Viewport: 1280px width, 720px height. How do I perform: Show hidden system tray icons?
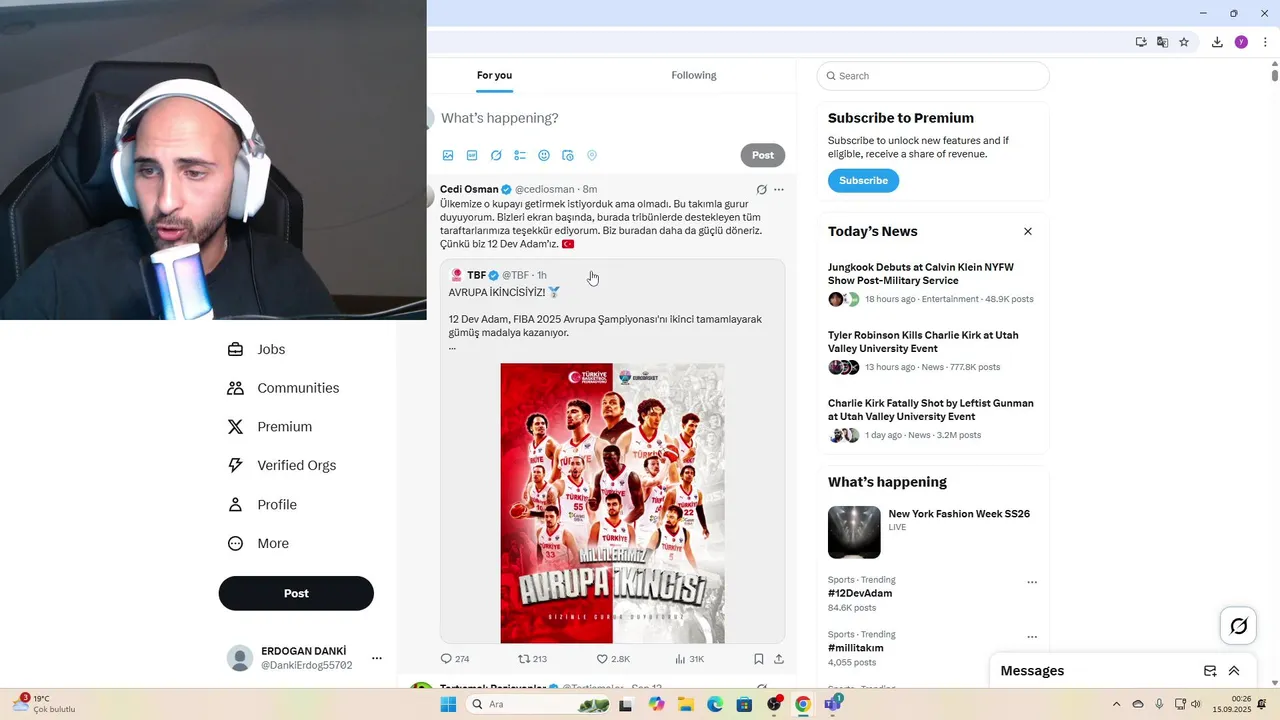pos(1117,704)
